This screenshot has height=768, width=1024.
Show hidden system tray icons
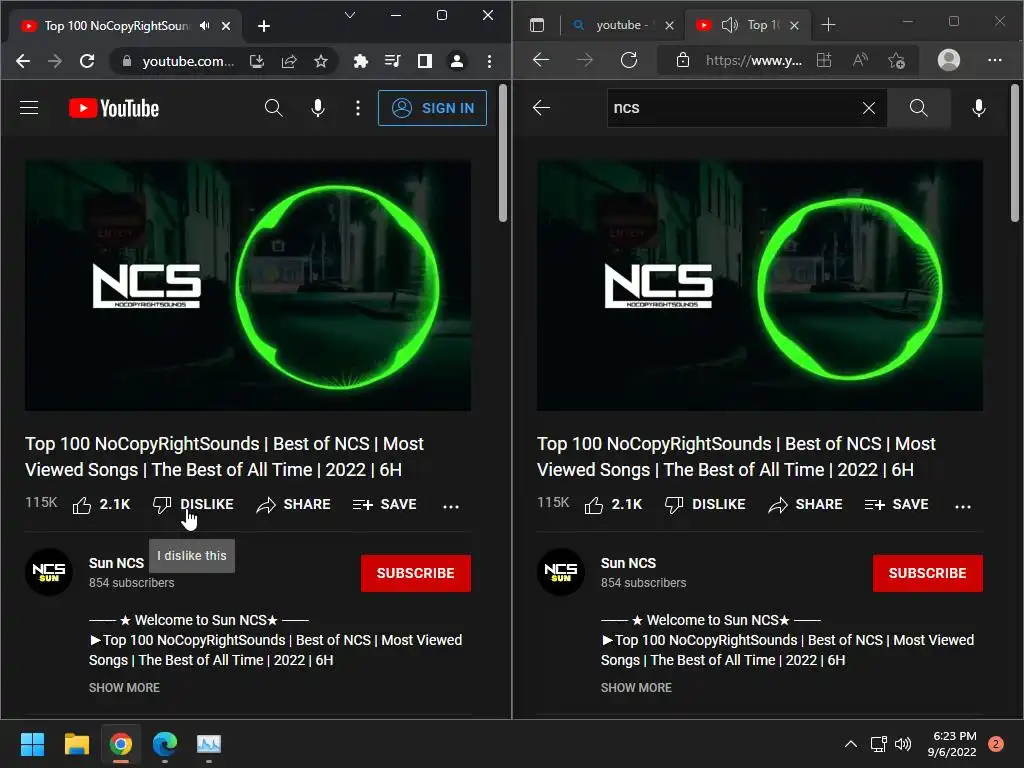click(x=850, y=744)
